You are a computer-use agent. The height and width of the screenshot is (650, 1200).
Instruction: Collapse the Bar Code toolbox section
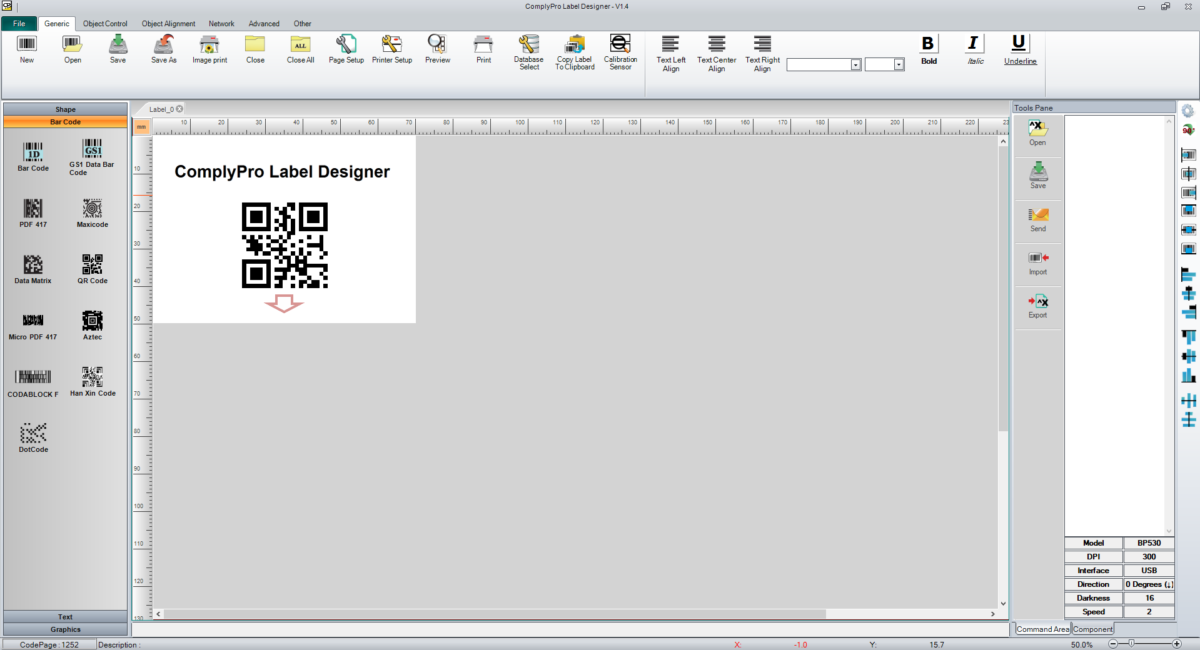pyautogui.click(x=65, y=122)
